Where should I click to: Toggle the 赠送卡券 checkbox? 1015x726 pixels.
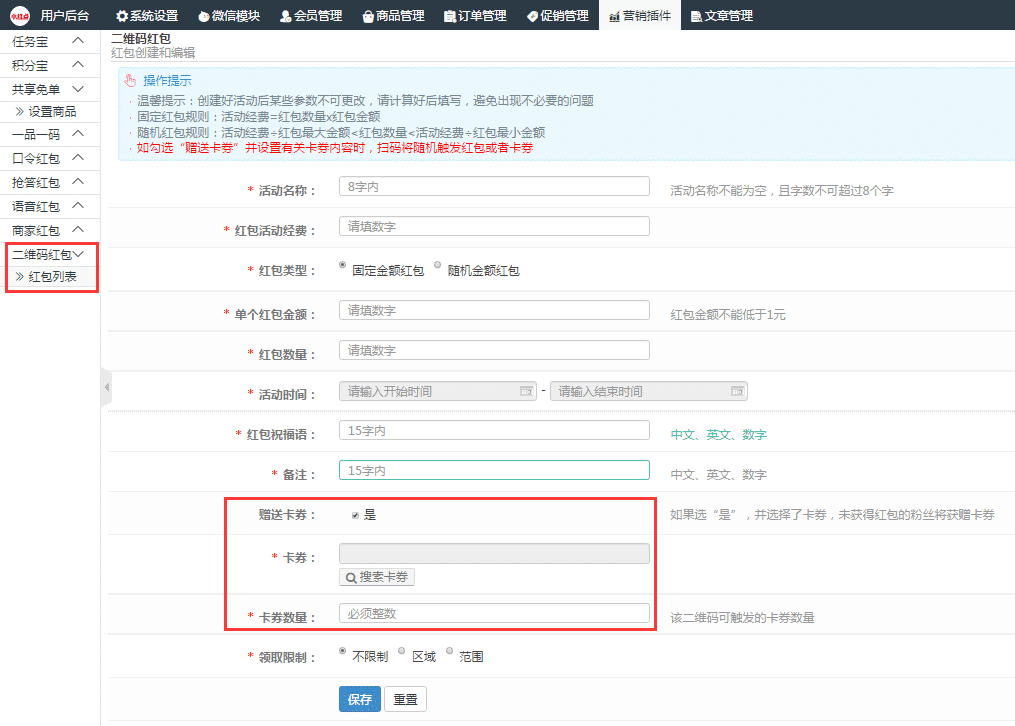(355, 516)
